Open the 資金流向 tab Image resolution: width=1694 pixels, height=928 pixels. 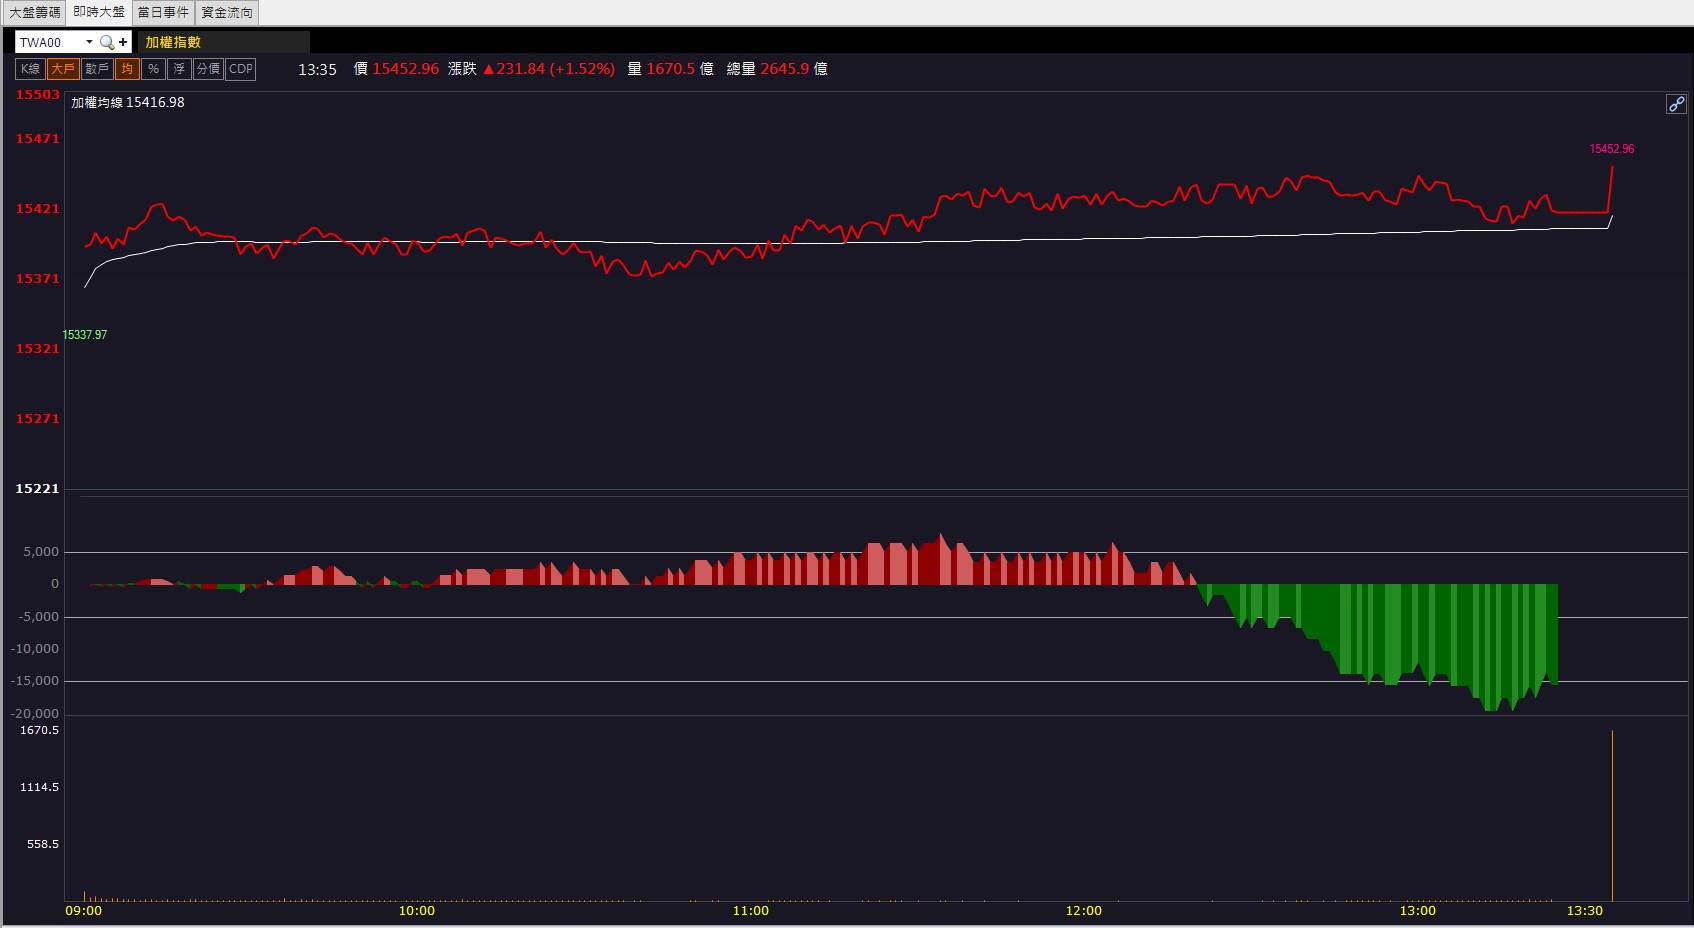(227, 13)
